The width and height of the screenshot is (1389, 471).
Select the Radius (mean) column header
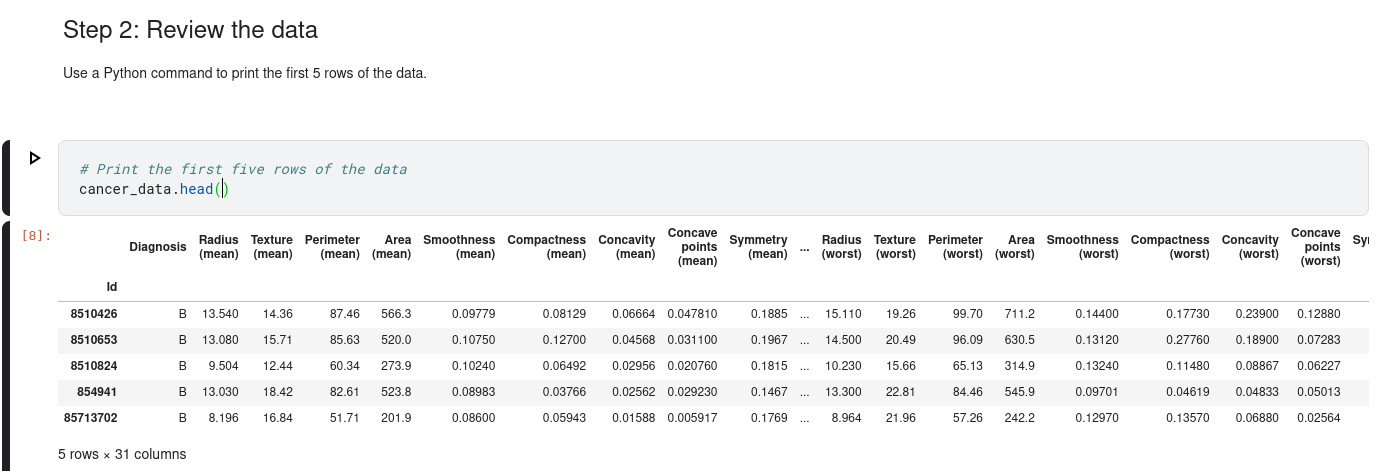coord(218,247)
